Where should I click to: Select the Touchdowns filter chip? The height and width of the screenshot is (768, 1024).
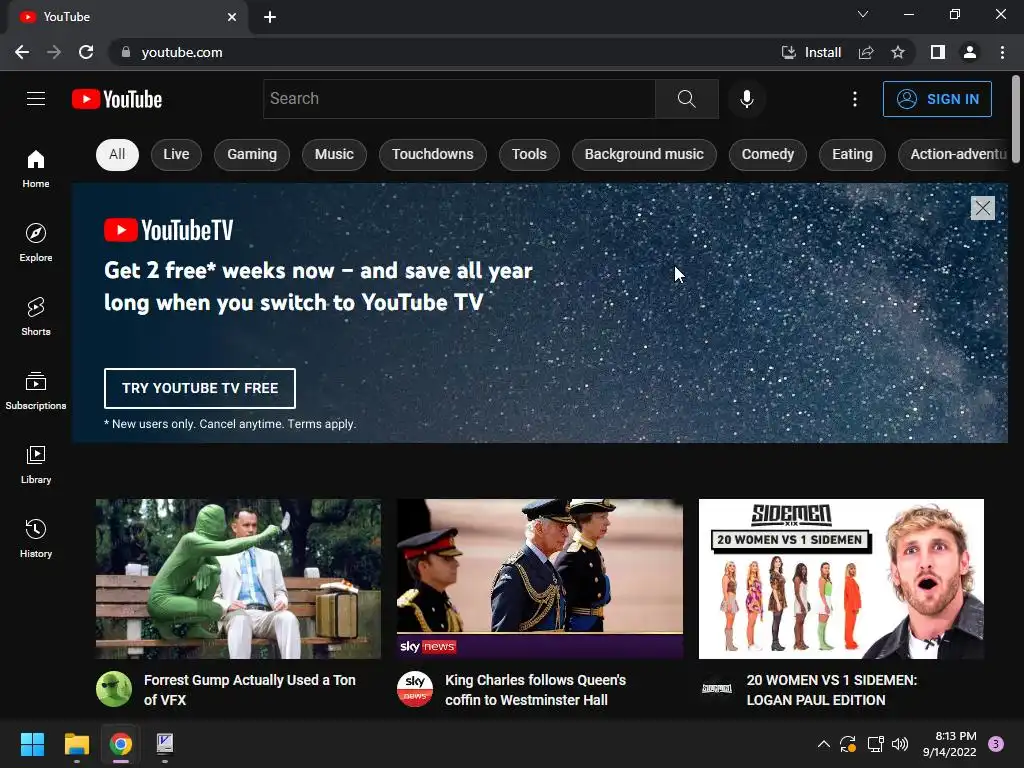tap(432, 155)
